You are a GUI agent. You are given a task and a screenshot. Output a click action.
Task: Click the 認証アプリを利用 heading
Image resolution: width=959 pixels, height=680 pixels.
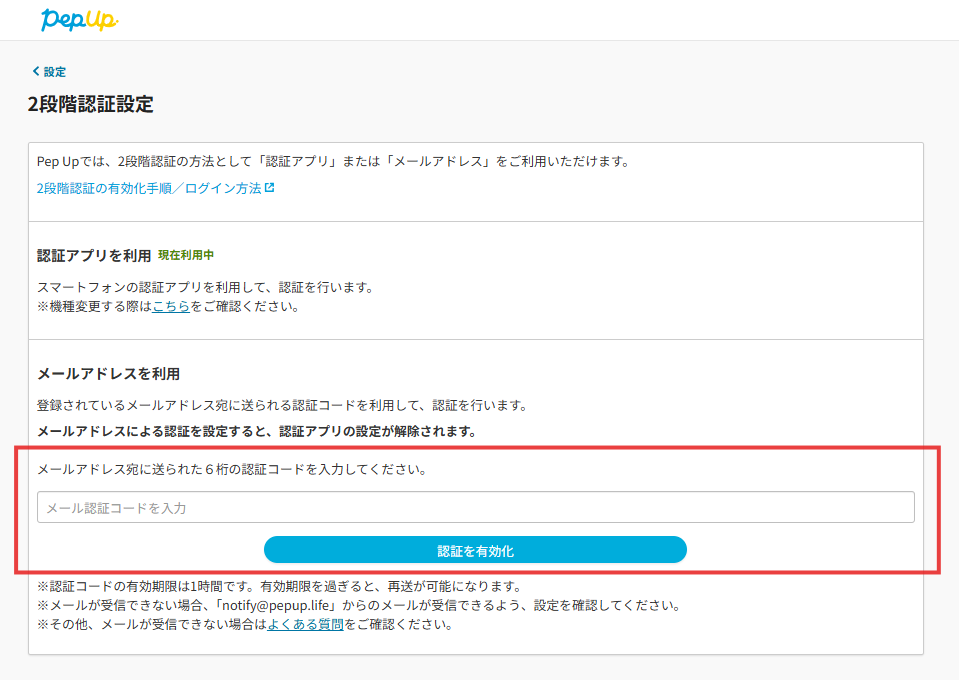pos(94,256)
